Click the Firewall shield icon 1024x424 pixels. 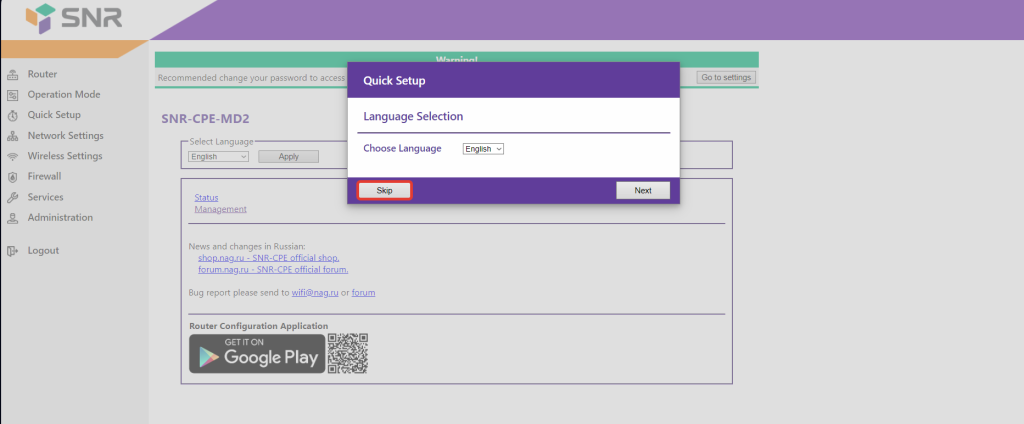tap(12, 177)
